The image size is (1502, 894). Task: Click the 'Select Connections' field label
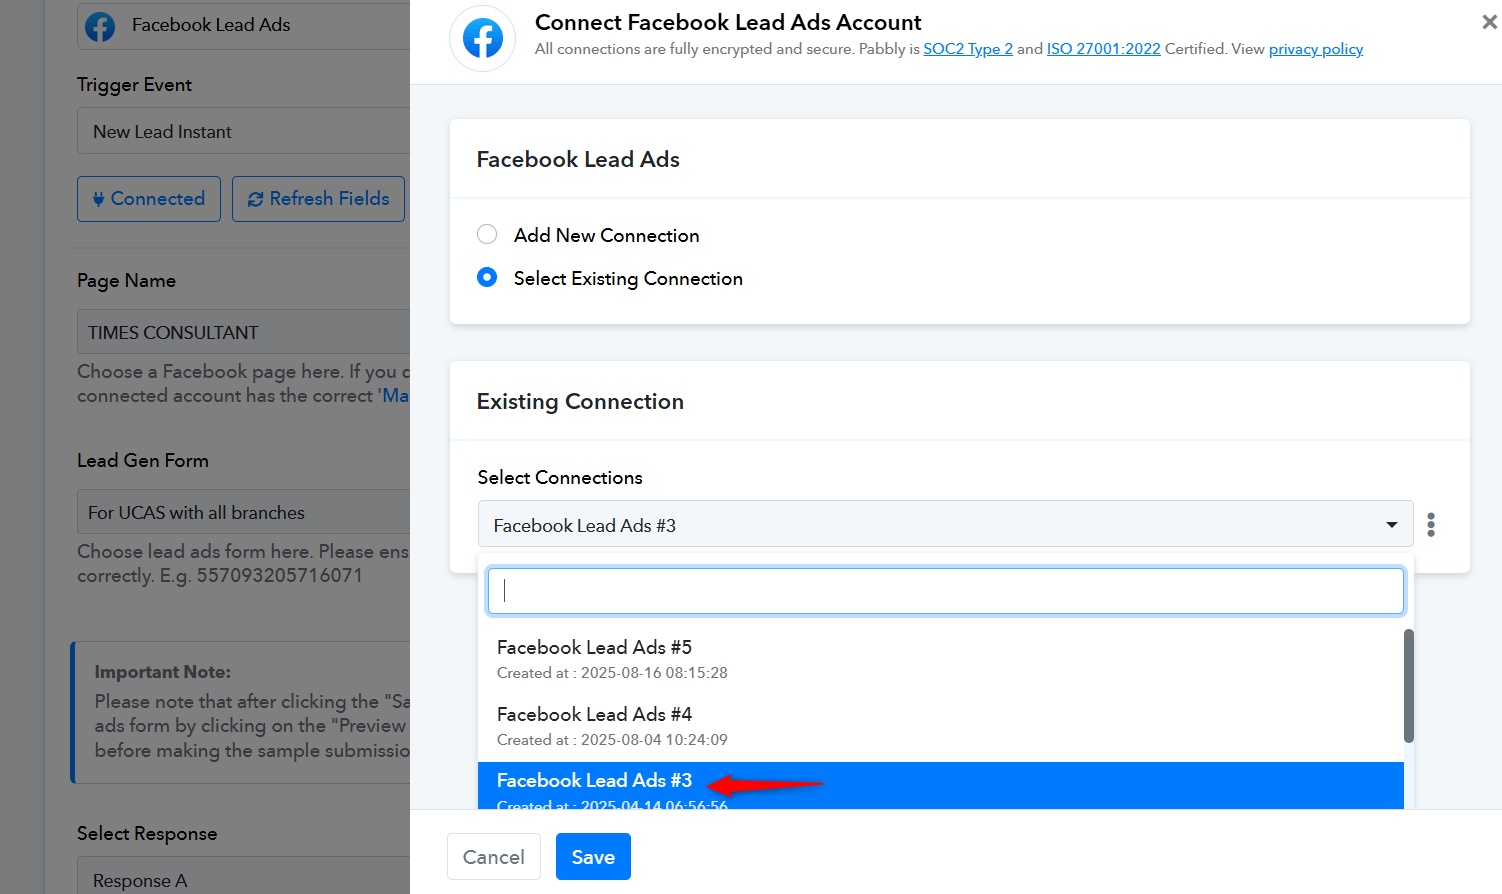[x=560, y=477]
